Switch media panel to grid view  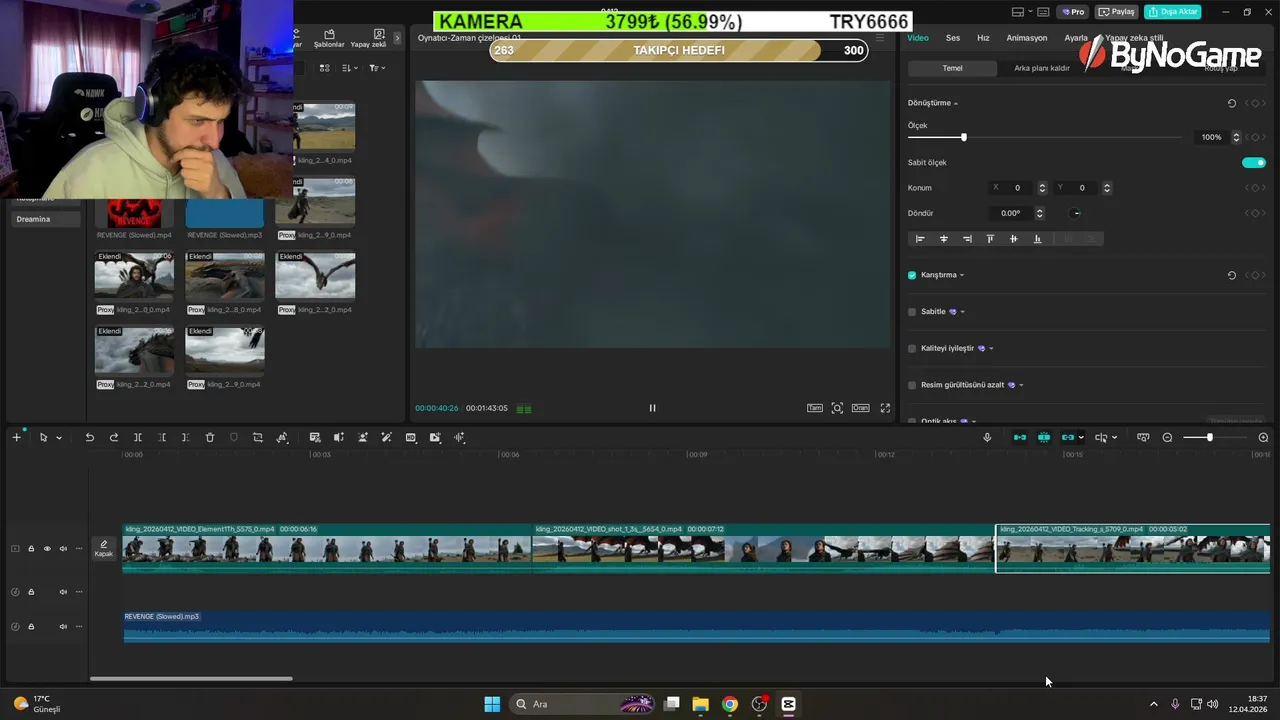coord(324,68)
